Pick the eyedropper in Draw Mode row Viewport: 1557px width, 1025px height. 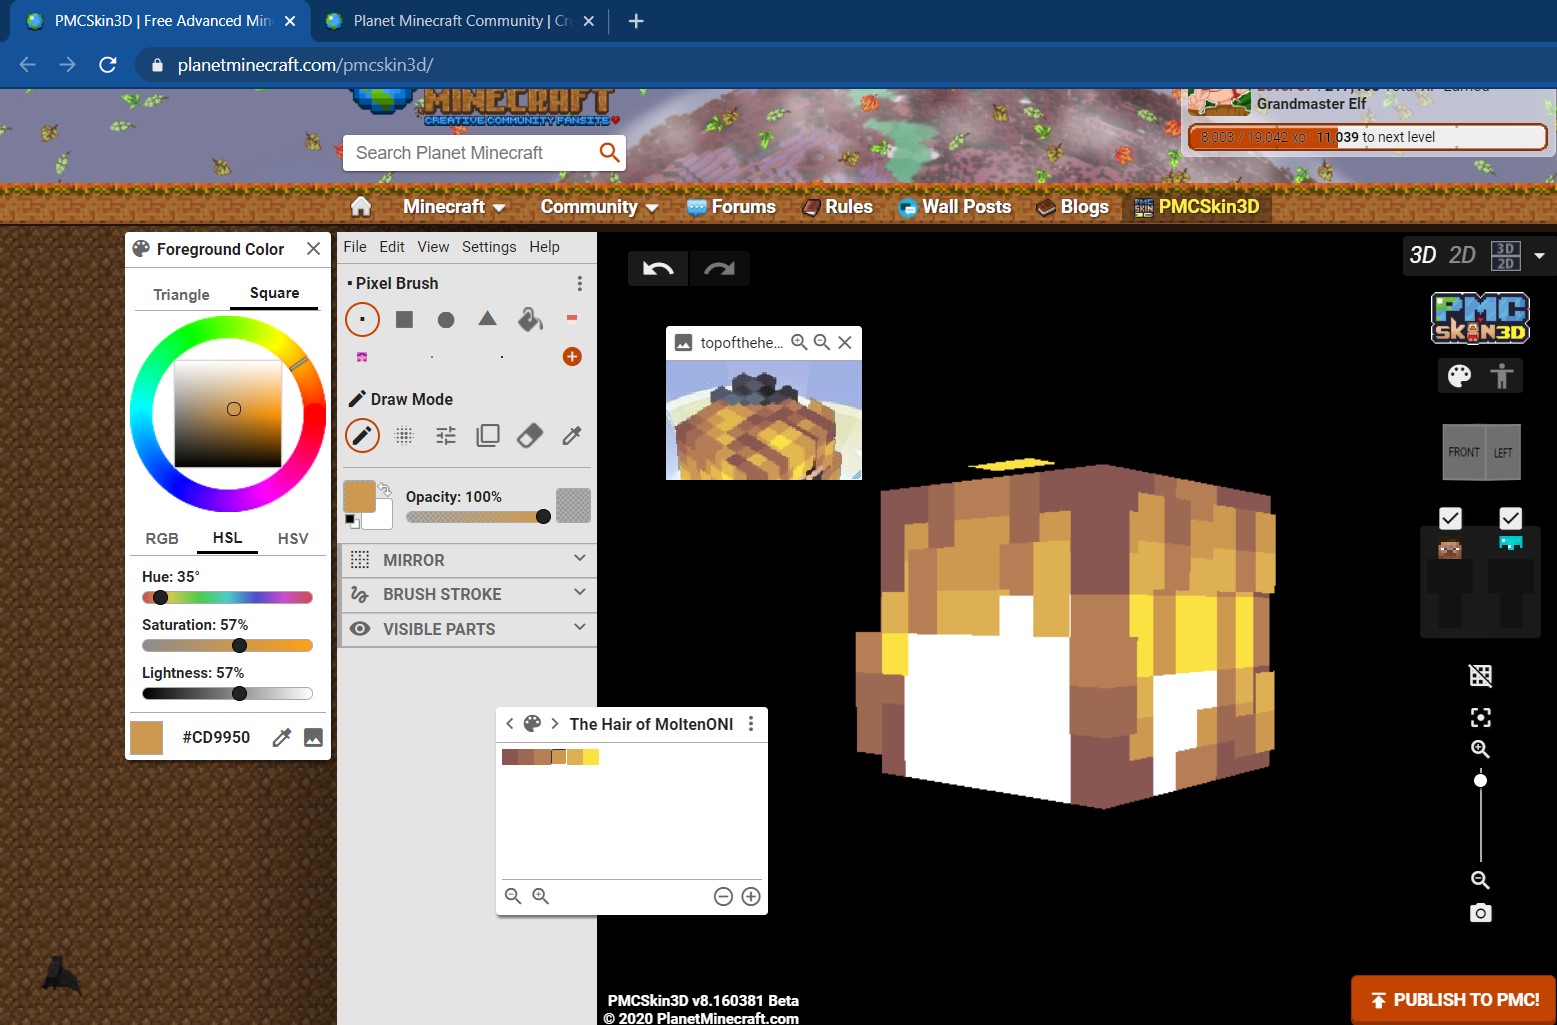click(572, 436)
